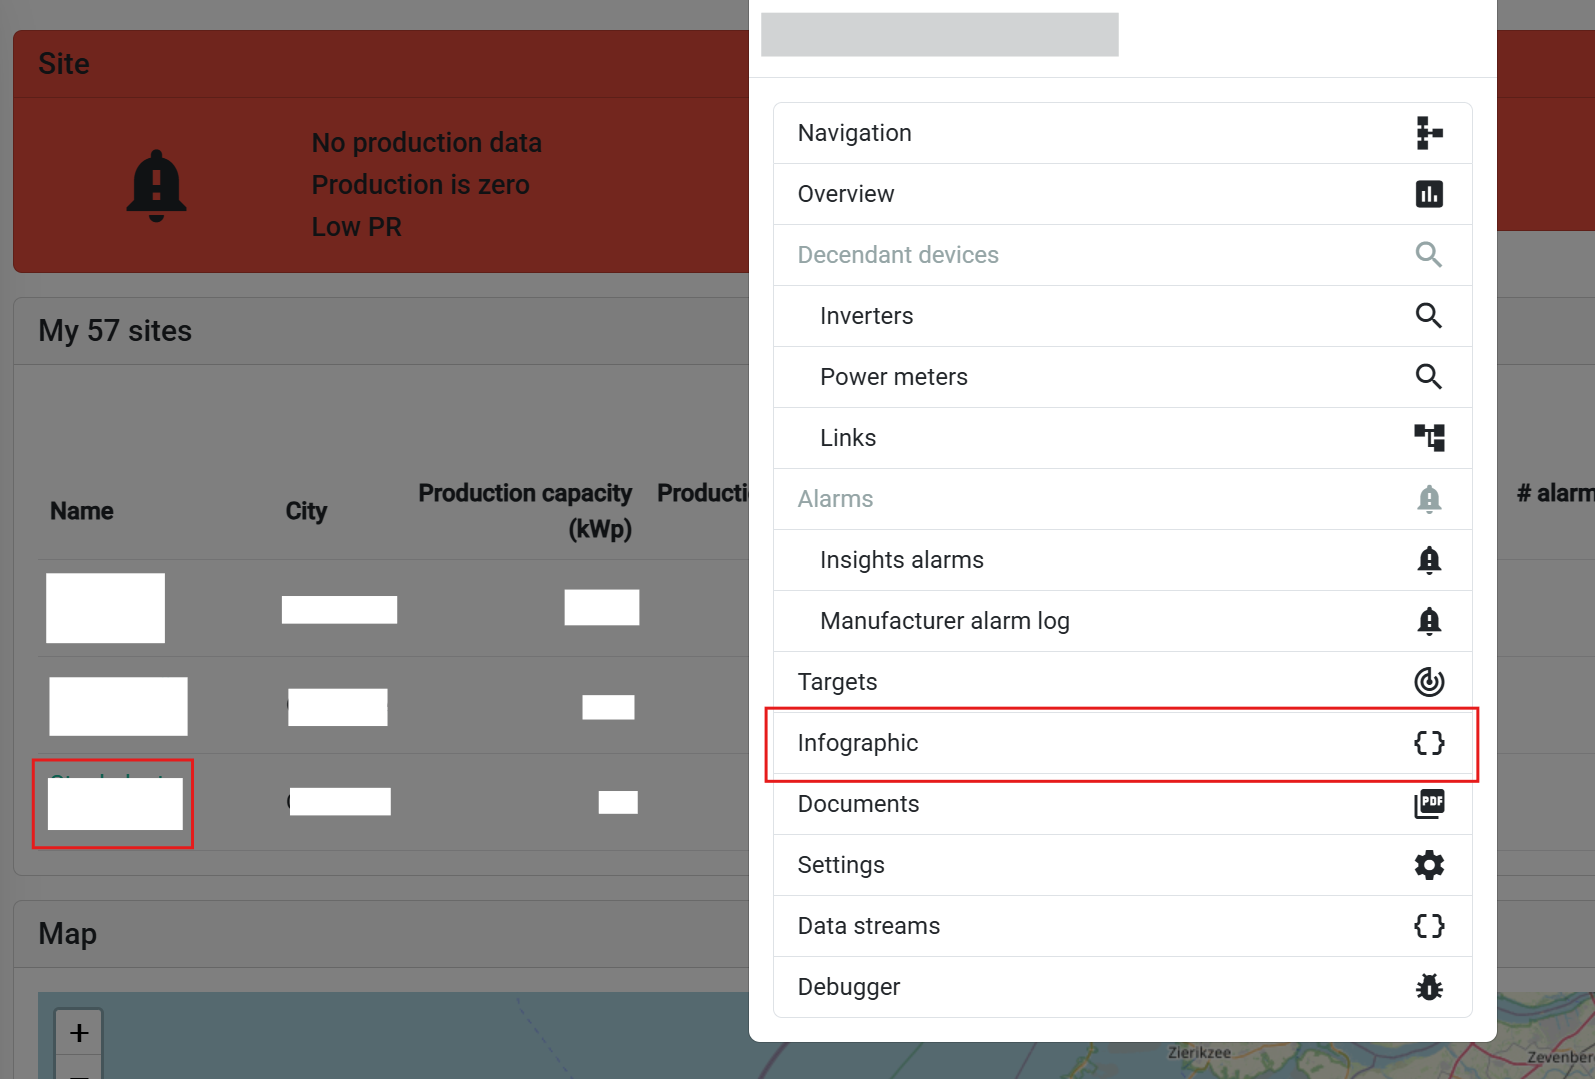Open the Links menu entry
The image size is (1595, 1079).
point(1122,438)
